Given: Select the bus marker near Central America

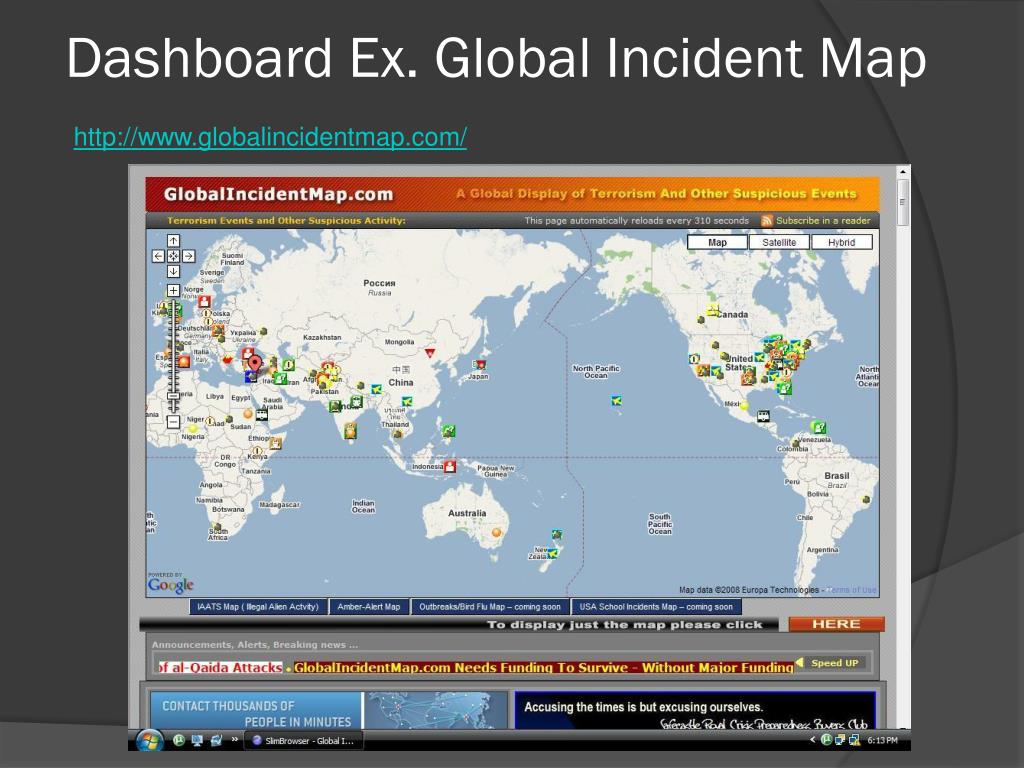Looking at the screenshot, I should pos(763,416).
